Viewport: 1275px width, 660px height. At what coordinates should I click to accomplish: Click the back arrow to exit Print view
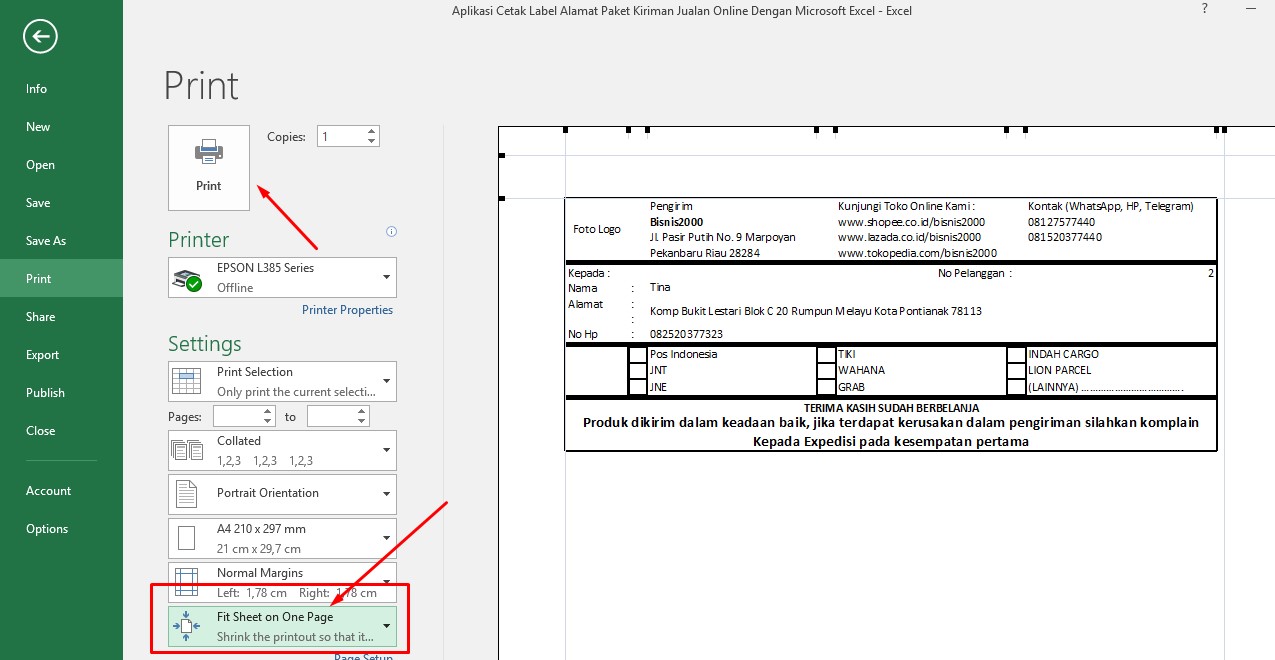click(x=38, y=35)
